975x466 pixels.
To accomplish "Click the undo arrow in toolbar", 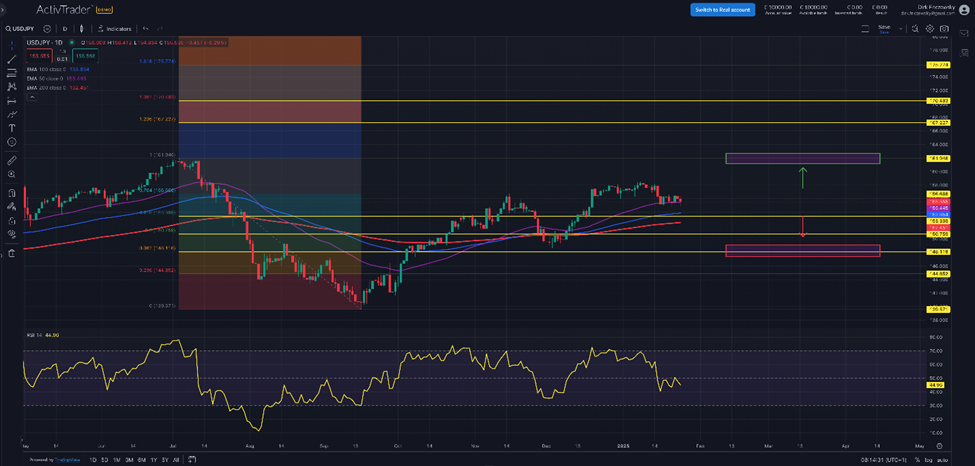I will pyautogui.click(x=146, y=29).
